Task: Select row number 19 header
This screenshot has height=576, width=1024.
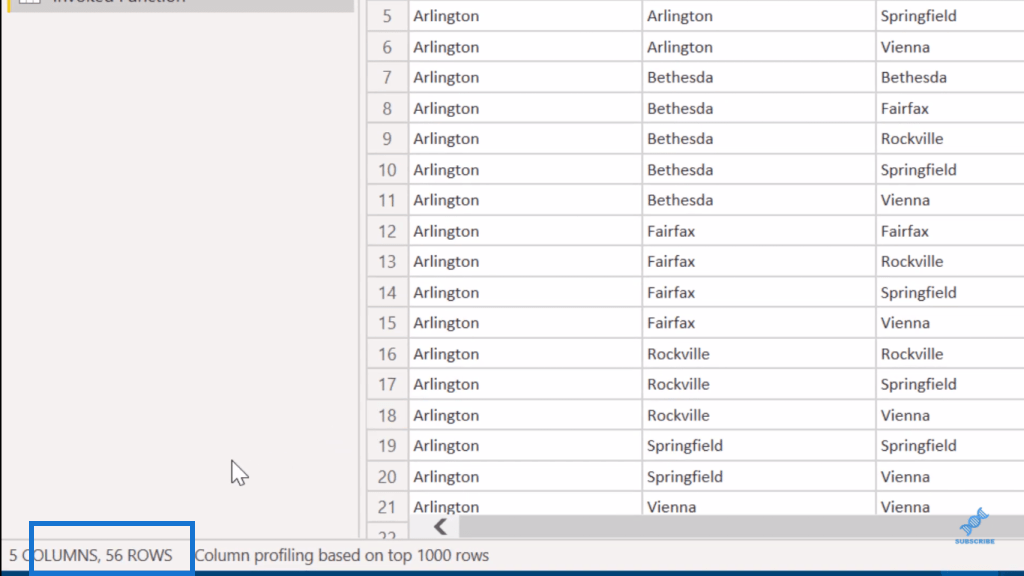Action: [x=387, y=445]
